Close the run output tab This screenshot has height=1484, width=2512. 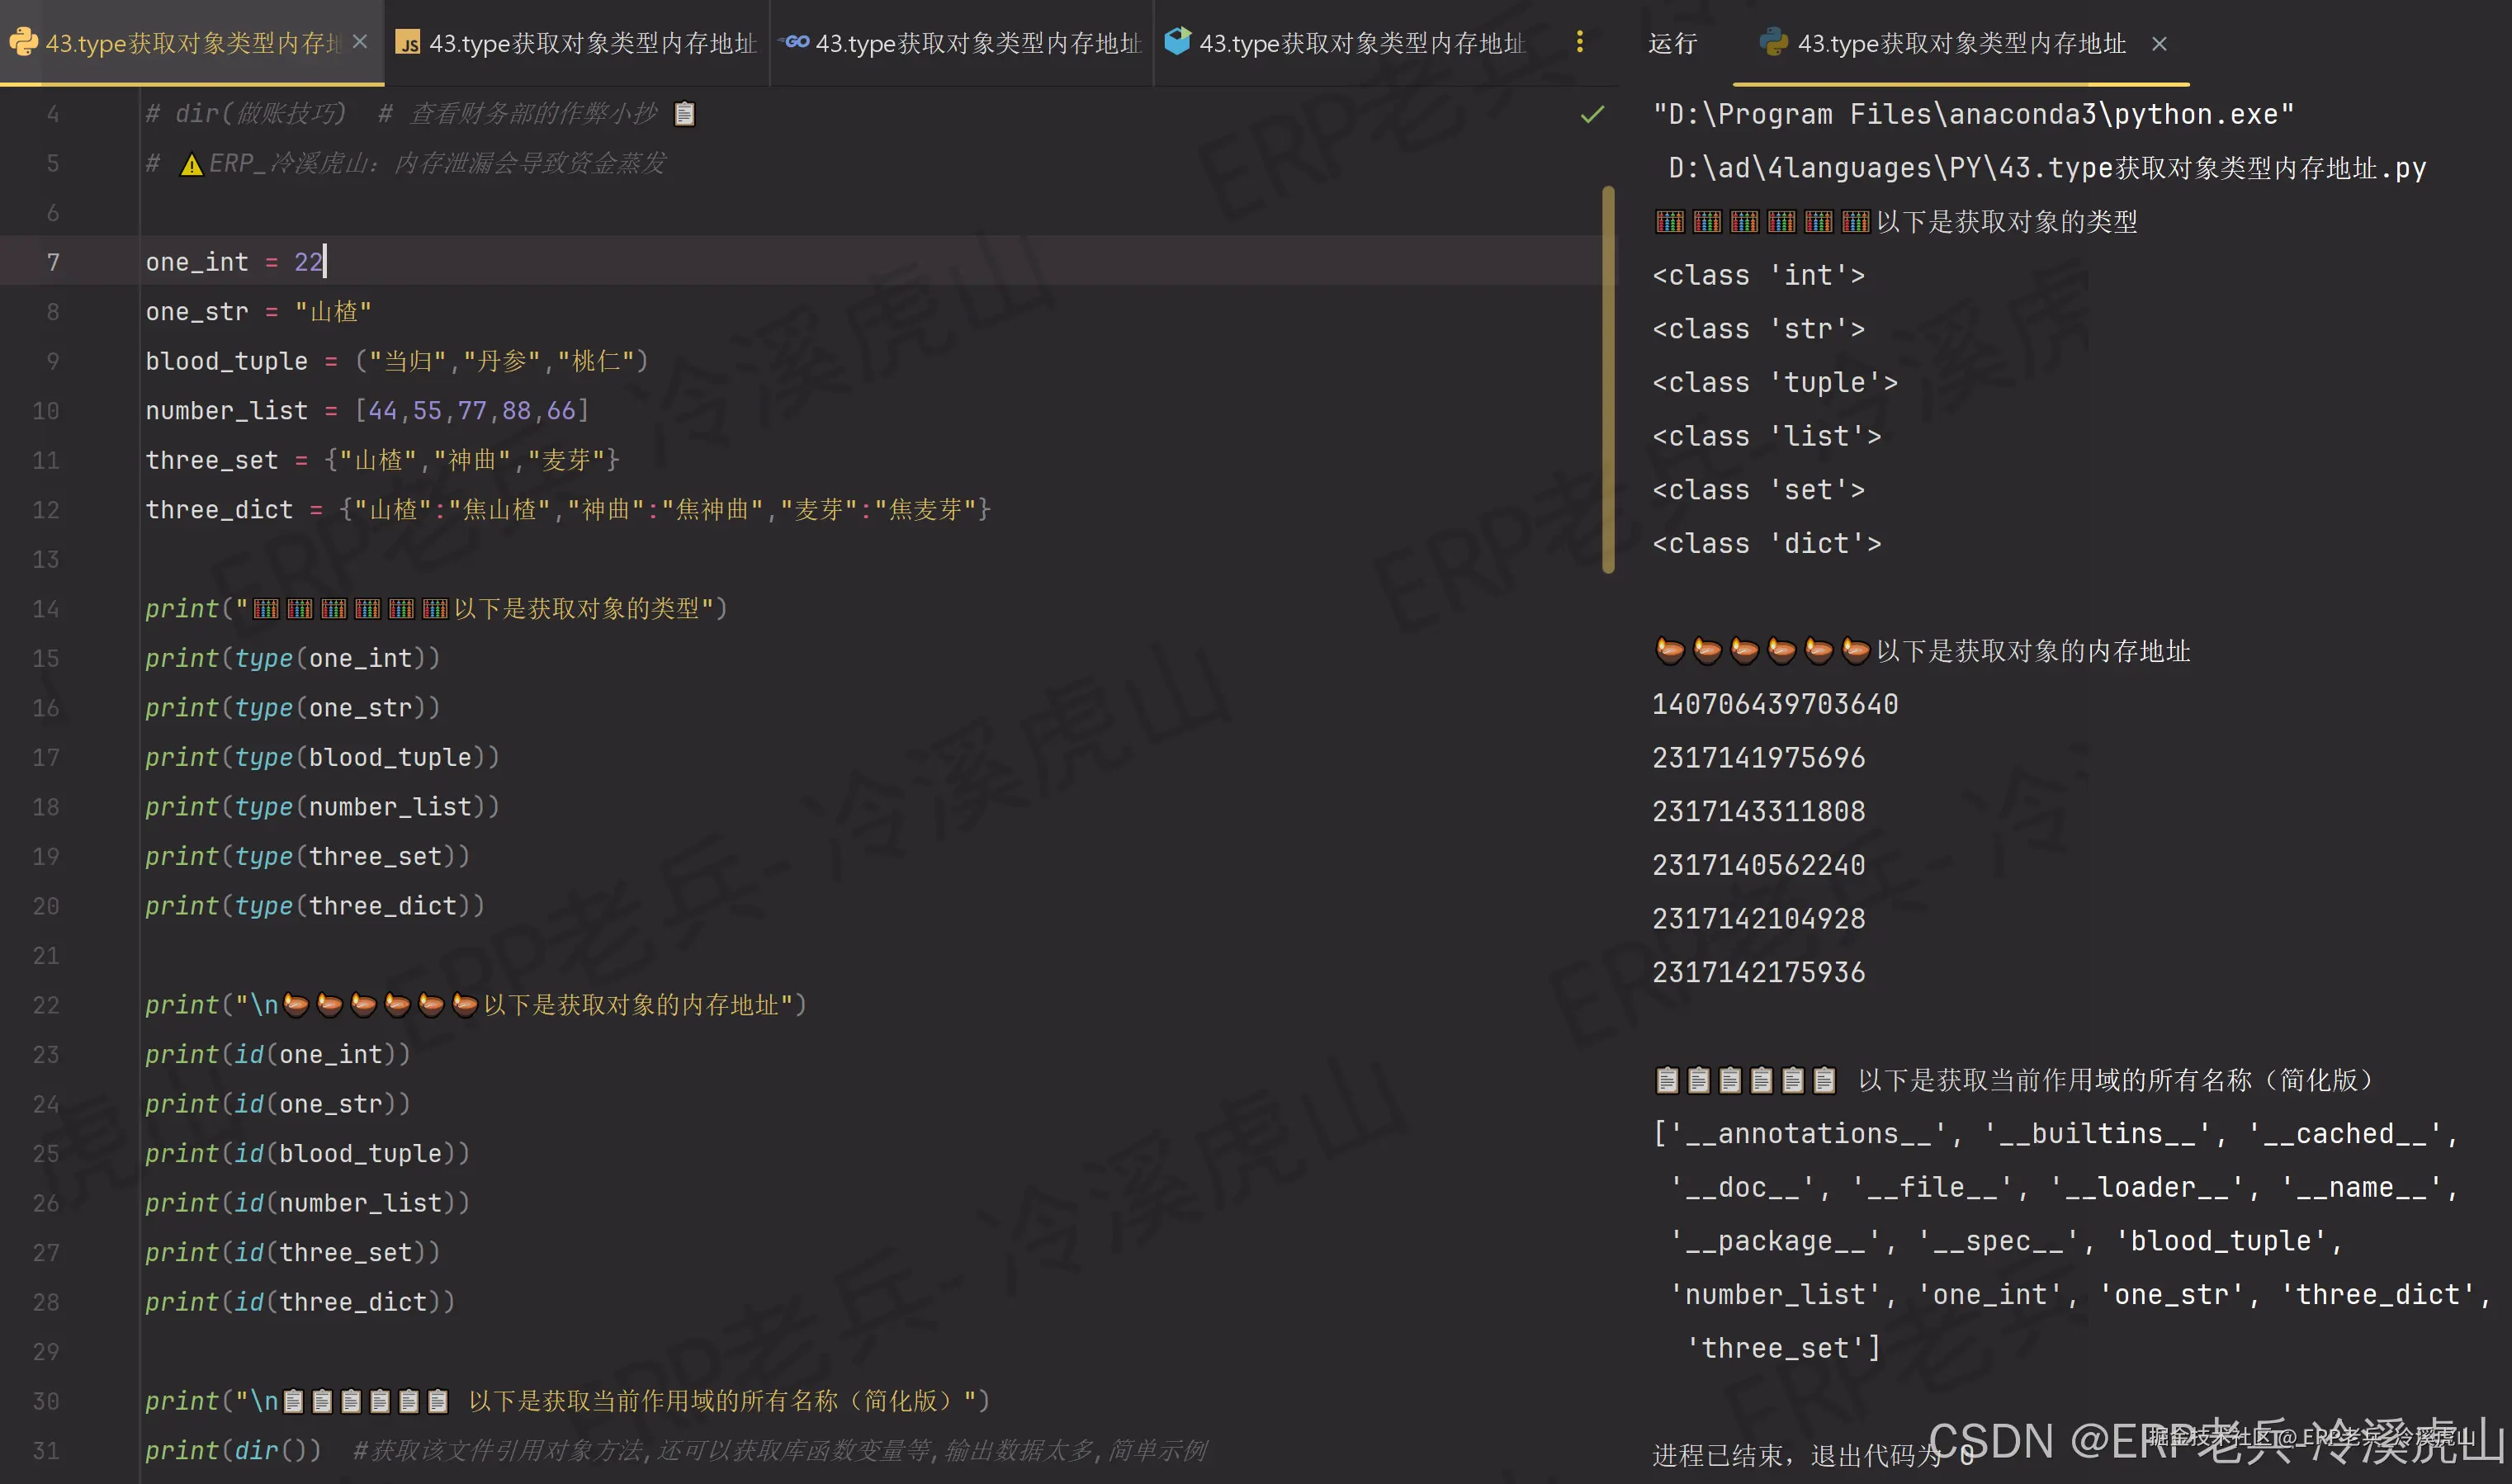2159,44
